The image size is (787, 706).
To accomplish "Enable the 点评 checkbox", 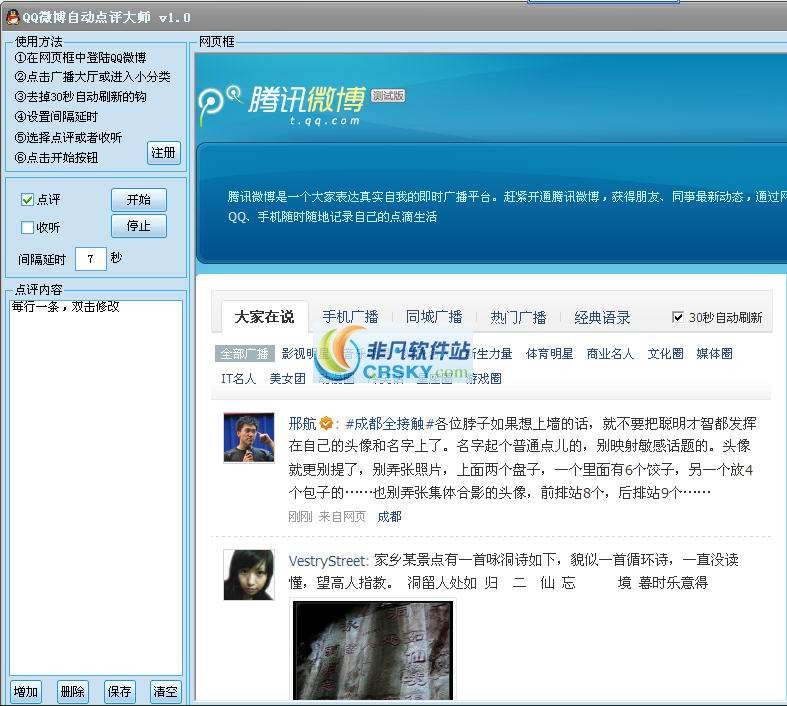I will coord(28,200).
